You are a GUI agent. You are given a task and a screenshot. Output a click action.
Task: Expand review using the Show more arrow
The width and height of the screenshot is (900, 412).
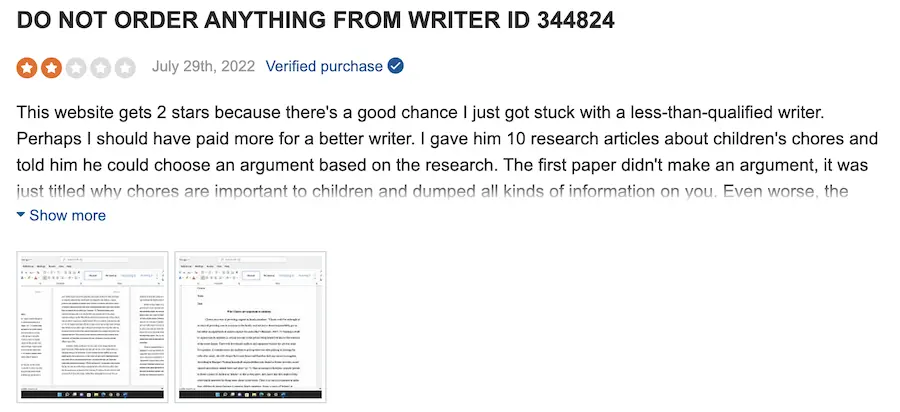tap(21, 215)
